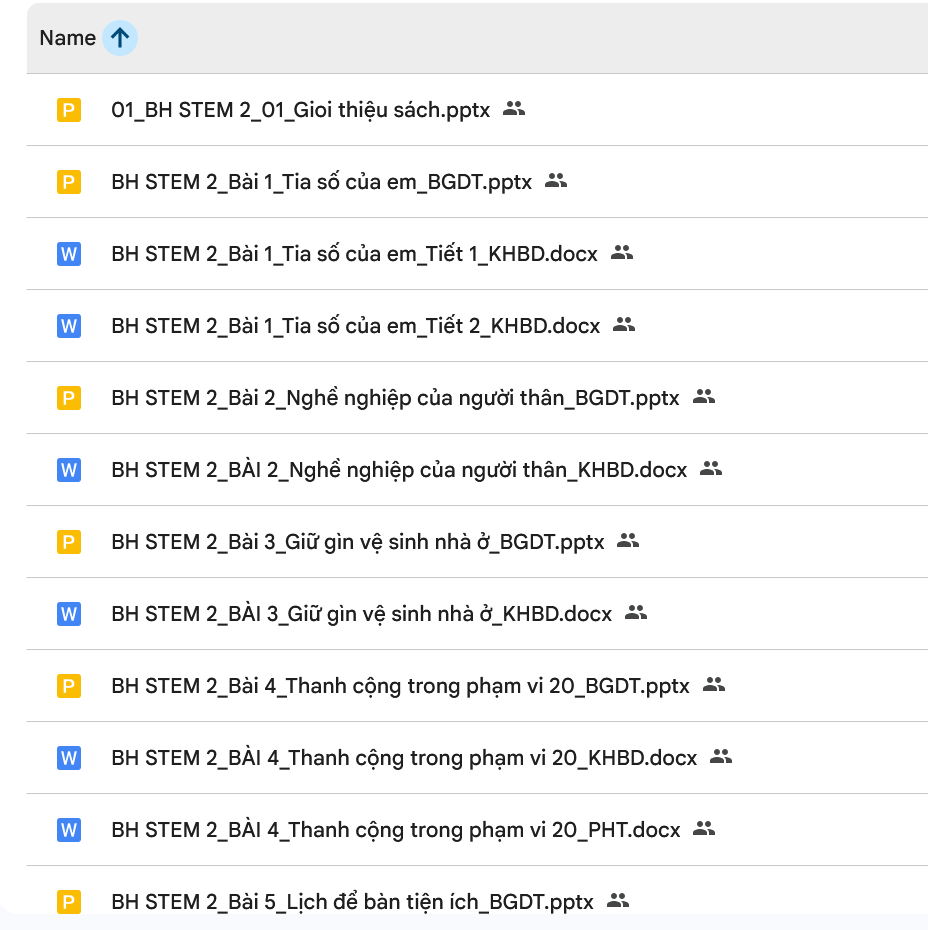
Task: Click shared people icon beside Tia số của em_BGDT.pptx
Action: coord(556,181)
